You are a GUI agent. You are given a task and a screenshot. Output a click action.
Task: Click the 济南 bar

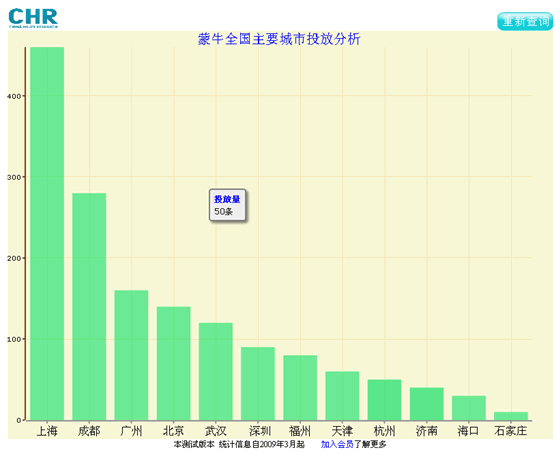tap(427, 404)
